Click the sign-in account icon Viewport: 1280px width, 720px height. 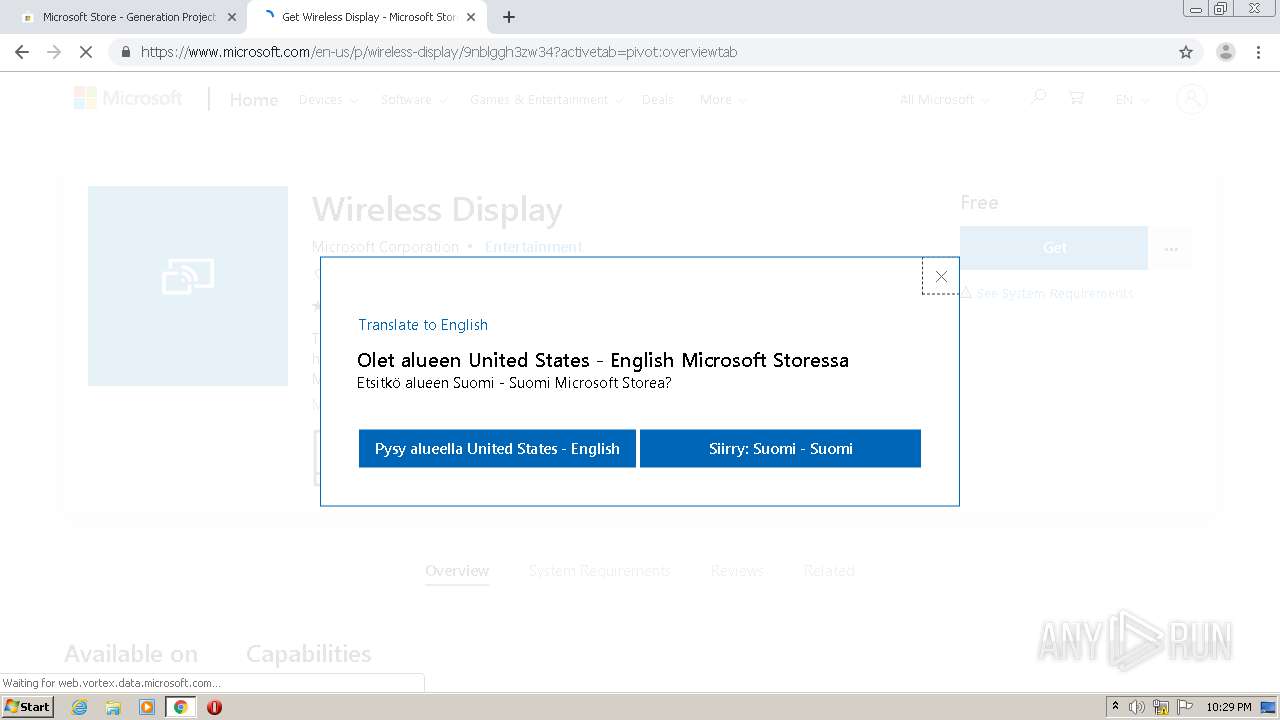1191,98
